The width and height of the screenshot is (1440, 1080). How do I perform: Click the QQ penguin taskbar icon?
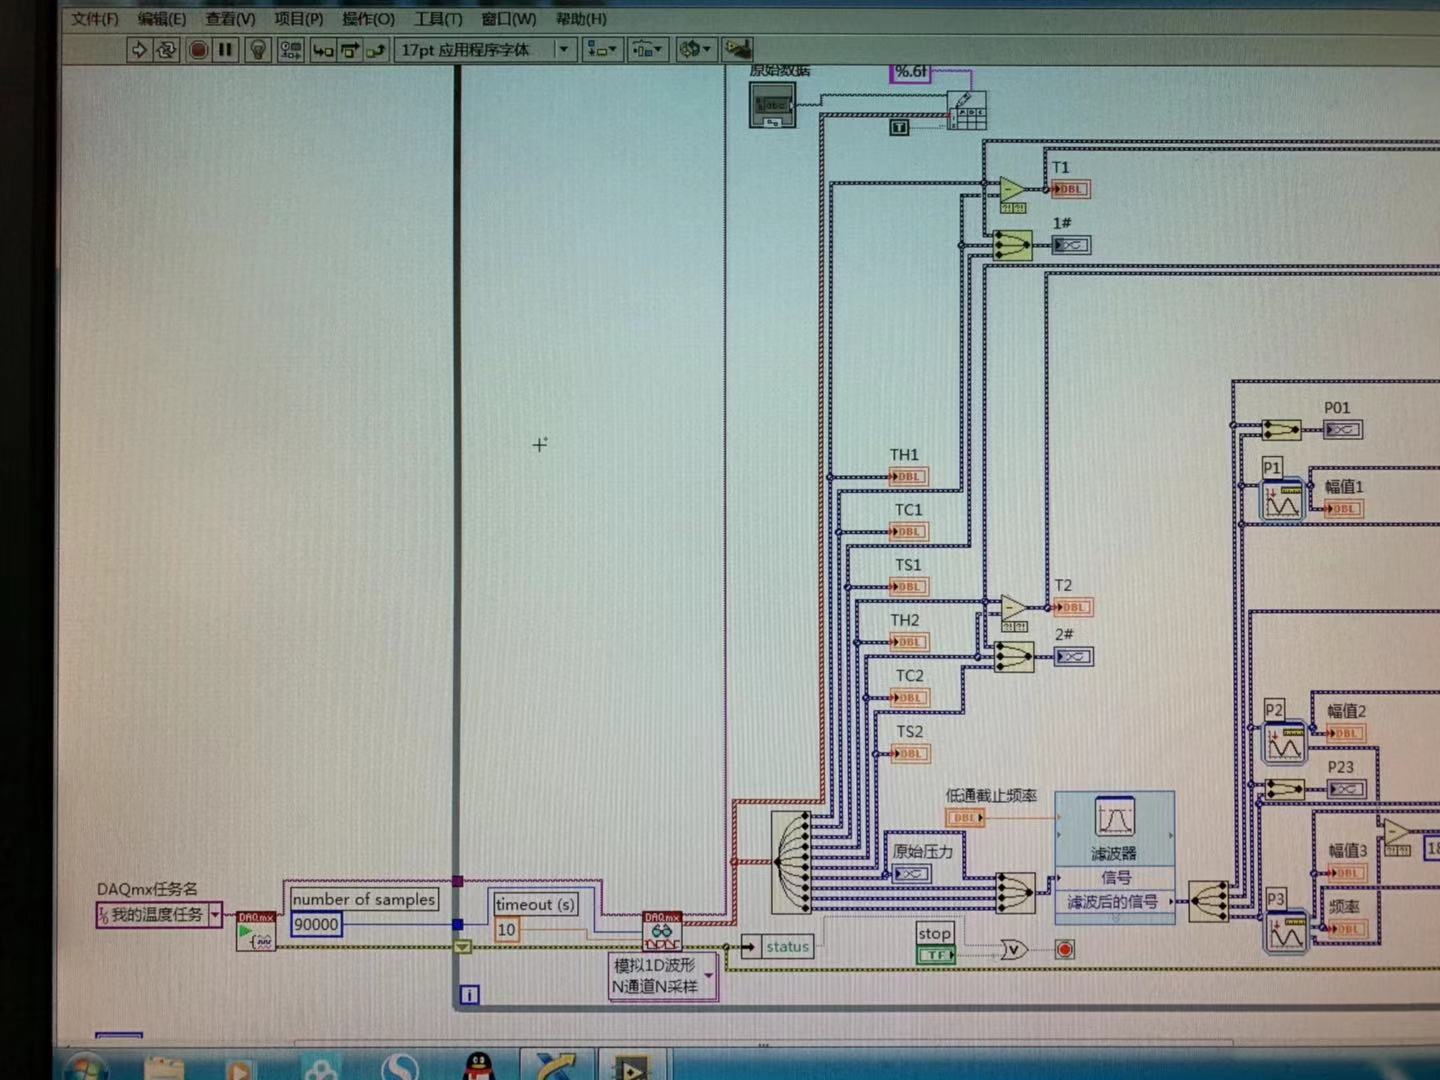480,1066
